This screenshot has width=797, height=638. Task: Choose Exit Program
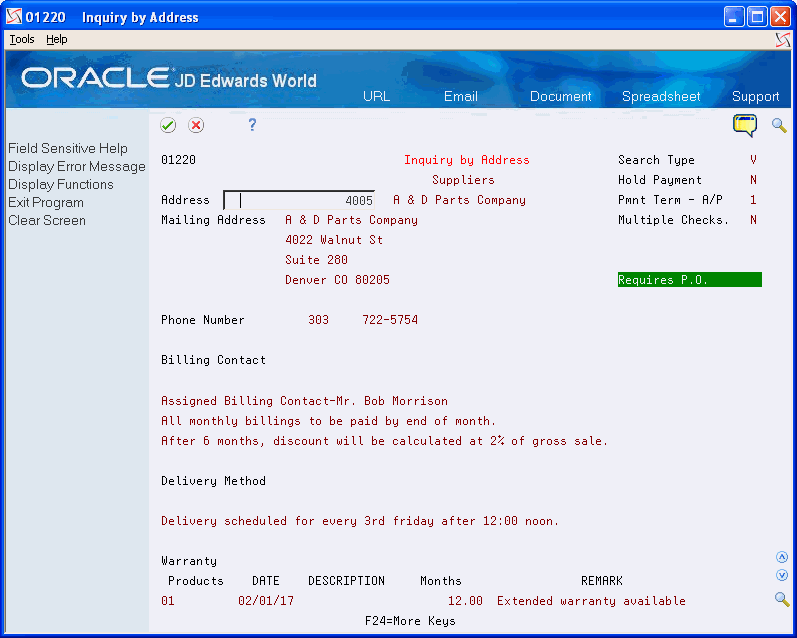click(x=46, y=202)
